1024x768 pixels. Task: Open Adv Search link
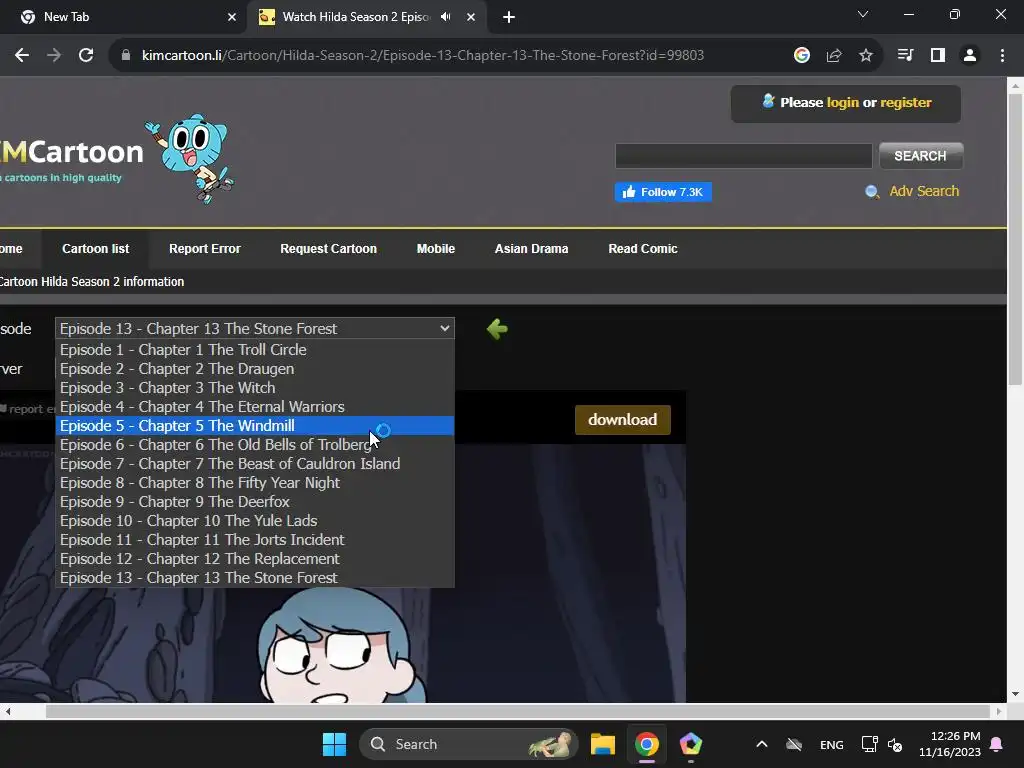click(924, 191)
